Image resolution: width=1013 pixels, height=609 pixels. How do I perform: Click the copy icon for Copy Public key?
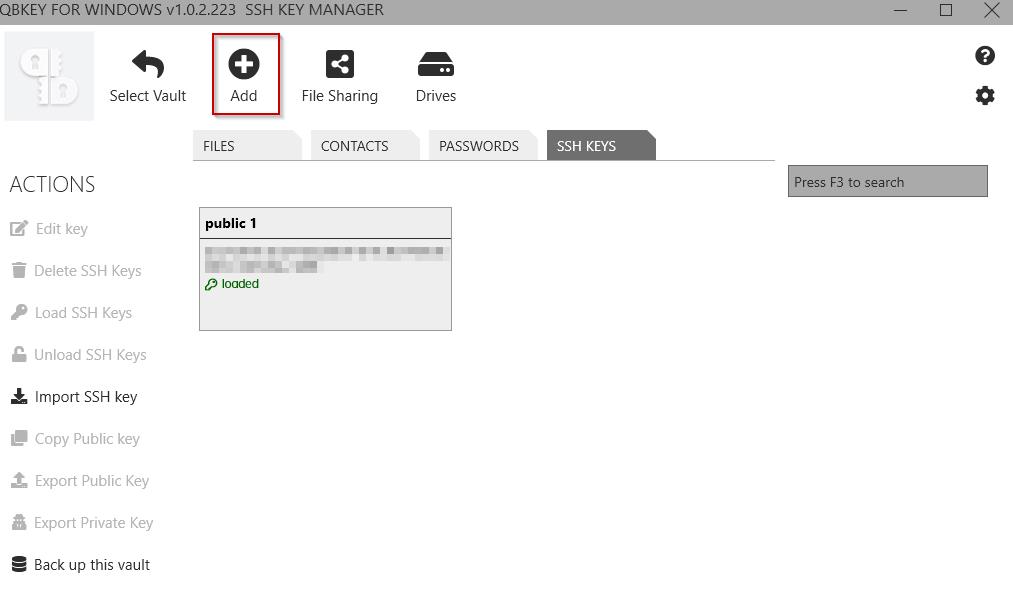pyautogui.click(x=19, y=439)
